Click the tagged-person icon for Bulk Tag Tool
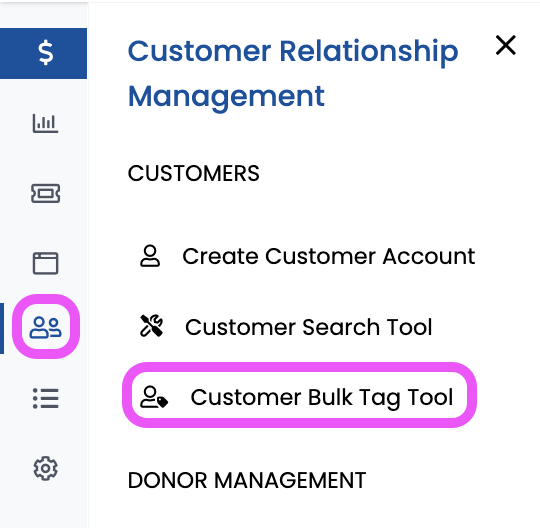This screenshot has width=540, height=528. click(x=154, y=397)
